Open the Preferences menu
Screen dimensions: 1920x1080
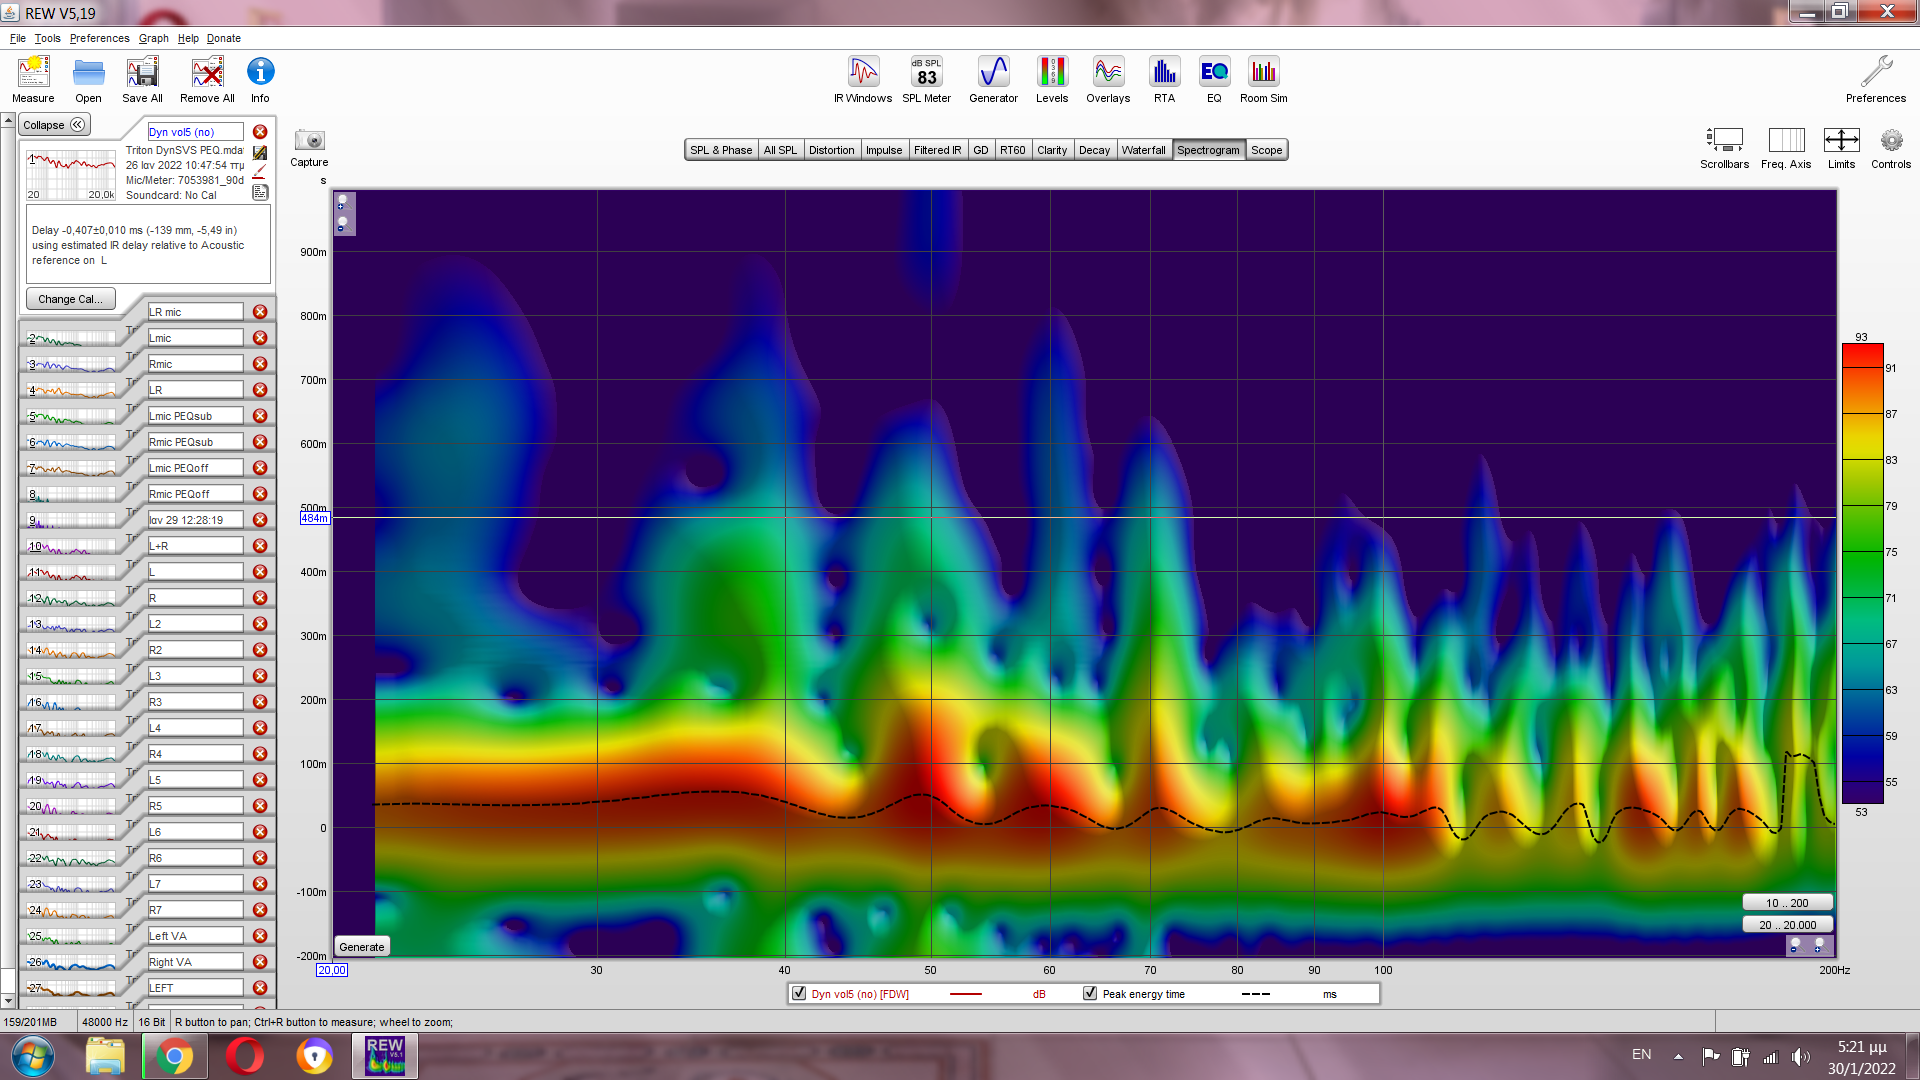pyautogui.click(x=99, y=38)
